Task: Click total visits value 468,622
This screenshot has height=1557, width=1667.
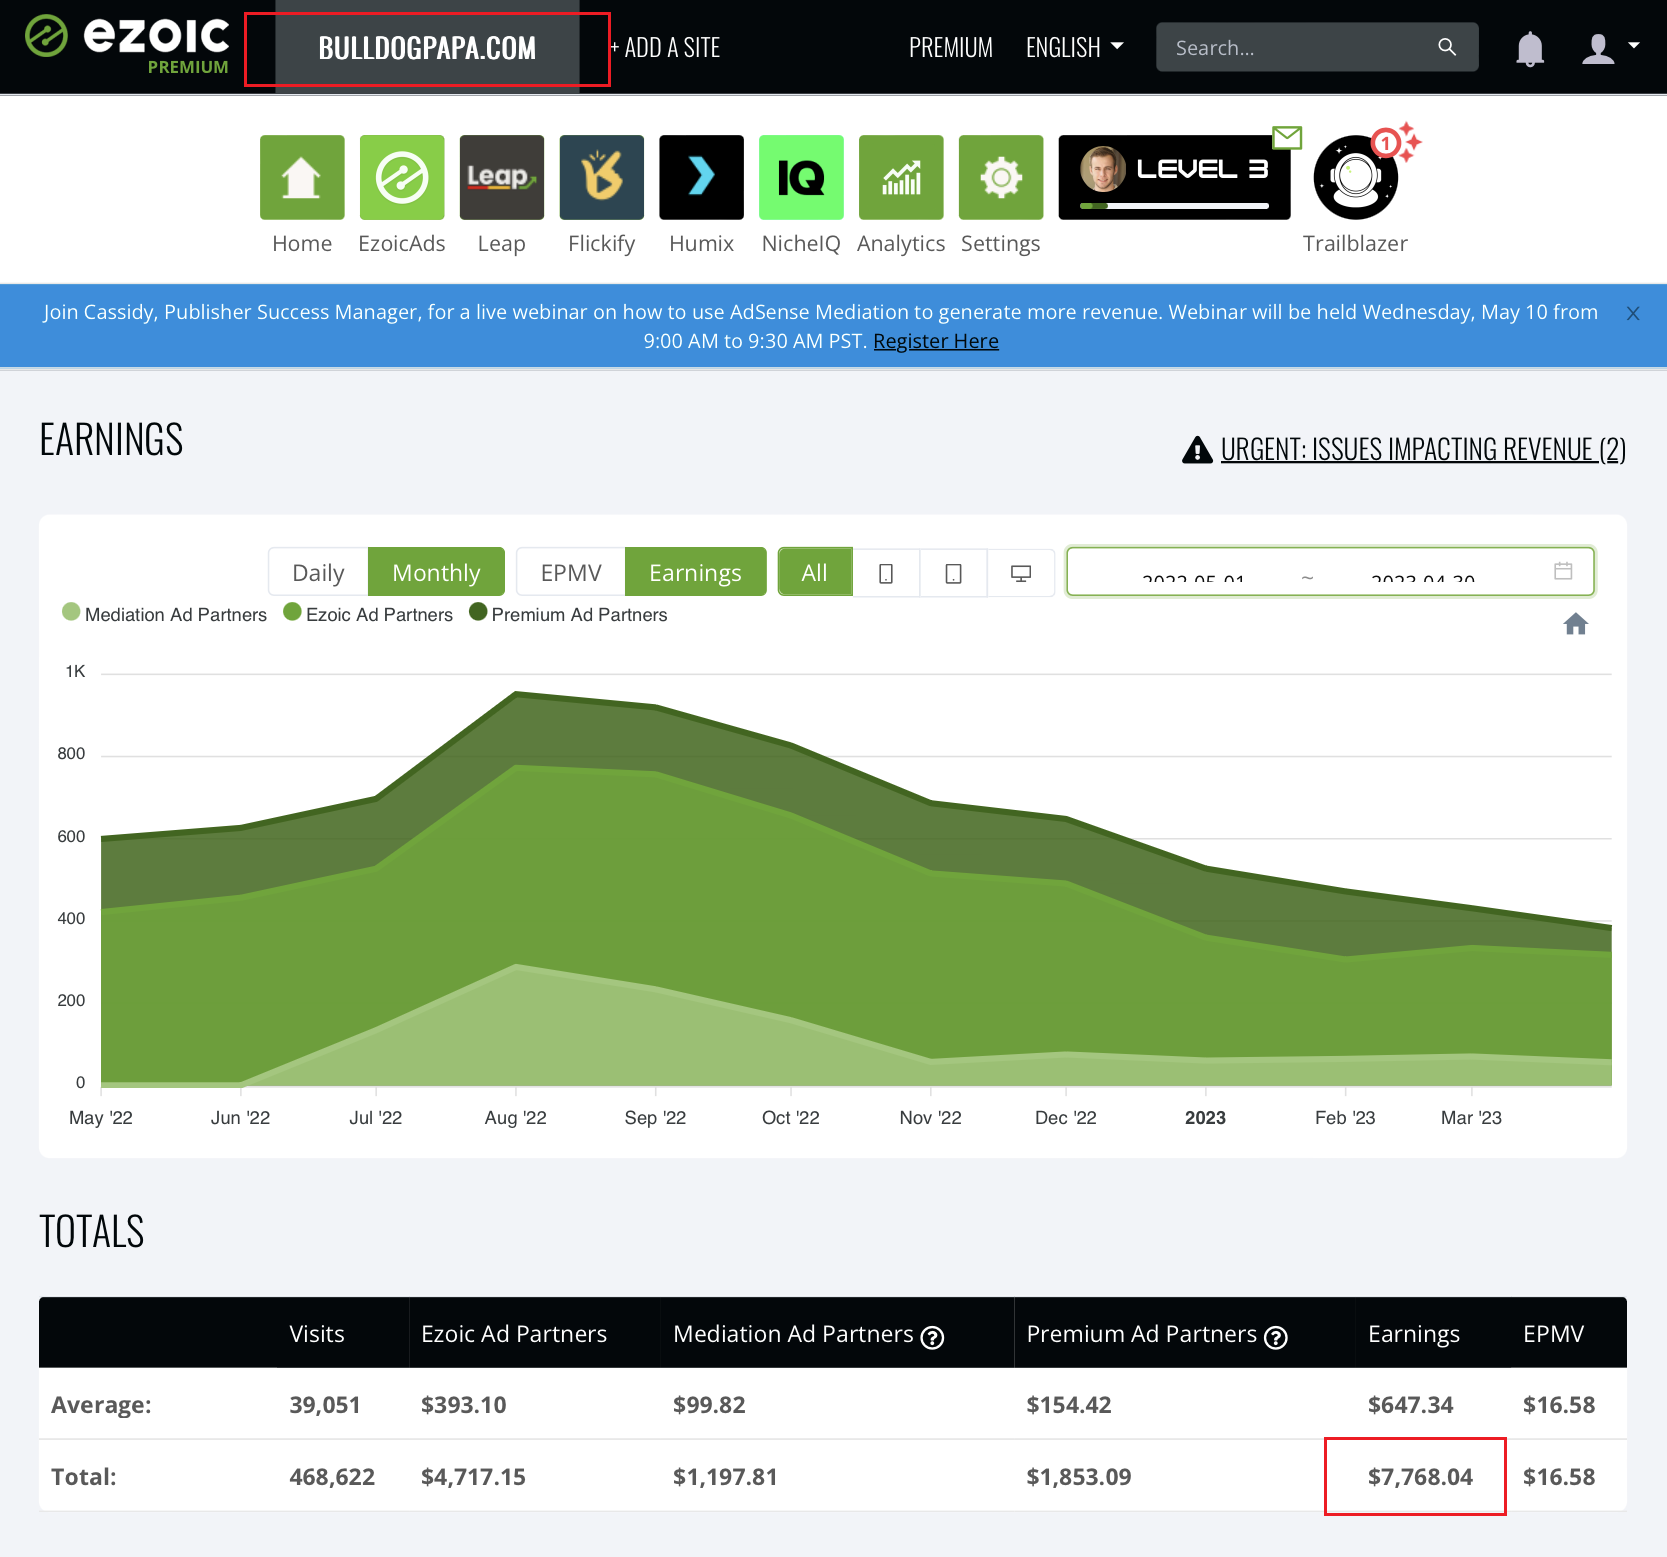Action: (x=332, y=1477)
